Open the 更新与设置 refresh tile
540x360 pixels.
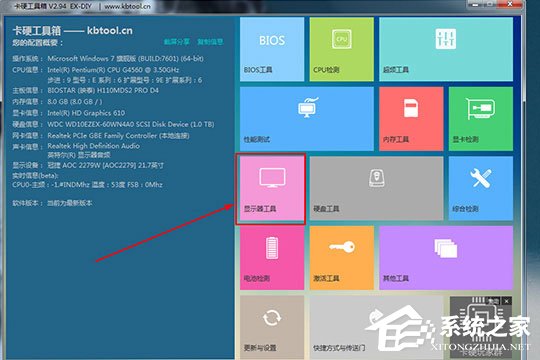272,327
